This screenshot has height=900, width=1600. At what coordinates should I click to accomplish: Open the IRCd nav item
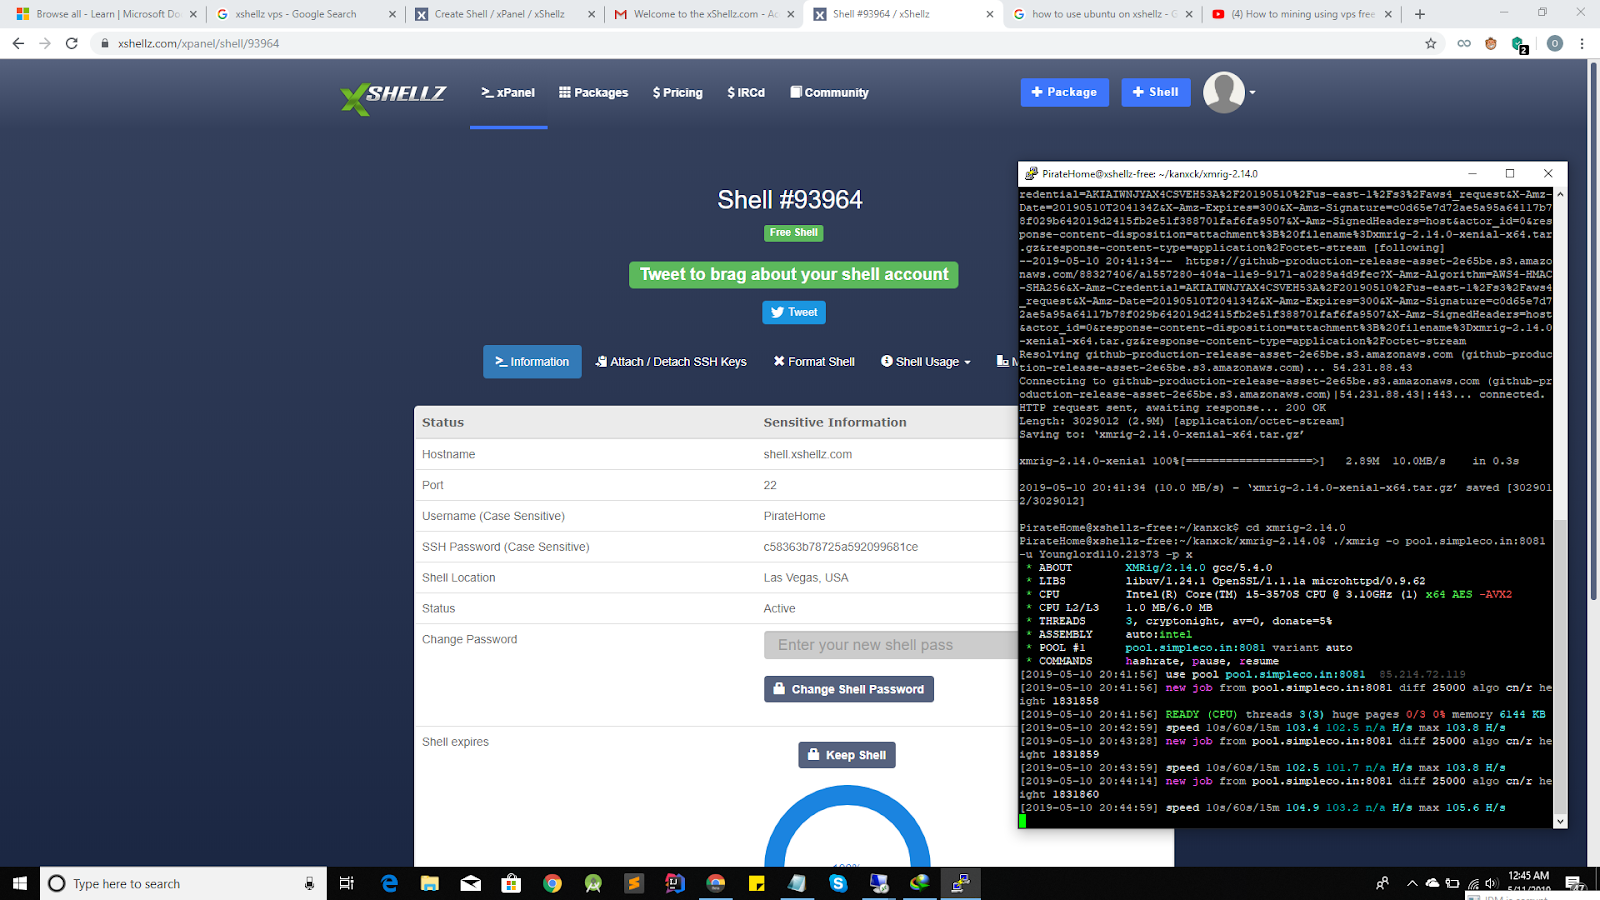[x=746, y=93]
